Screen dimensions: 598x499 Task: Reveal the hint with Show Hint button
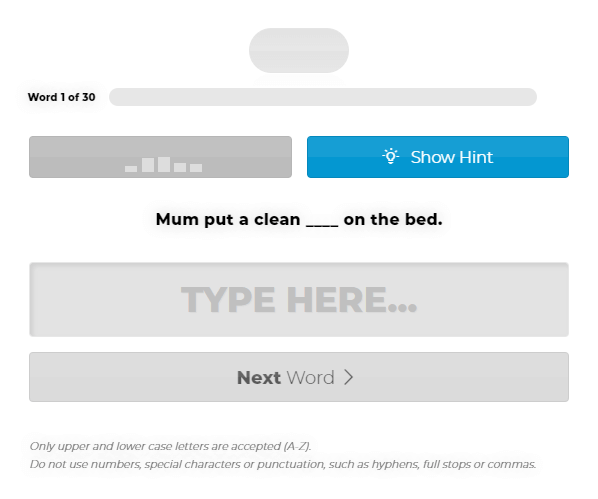click(438, 157)
